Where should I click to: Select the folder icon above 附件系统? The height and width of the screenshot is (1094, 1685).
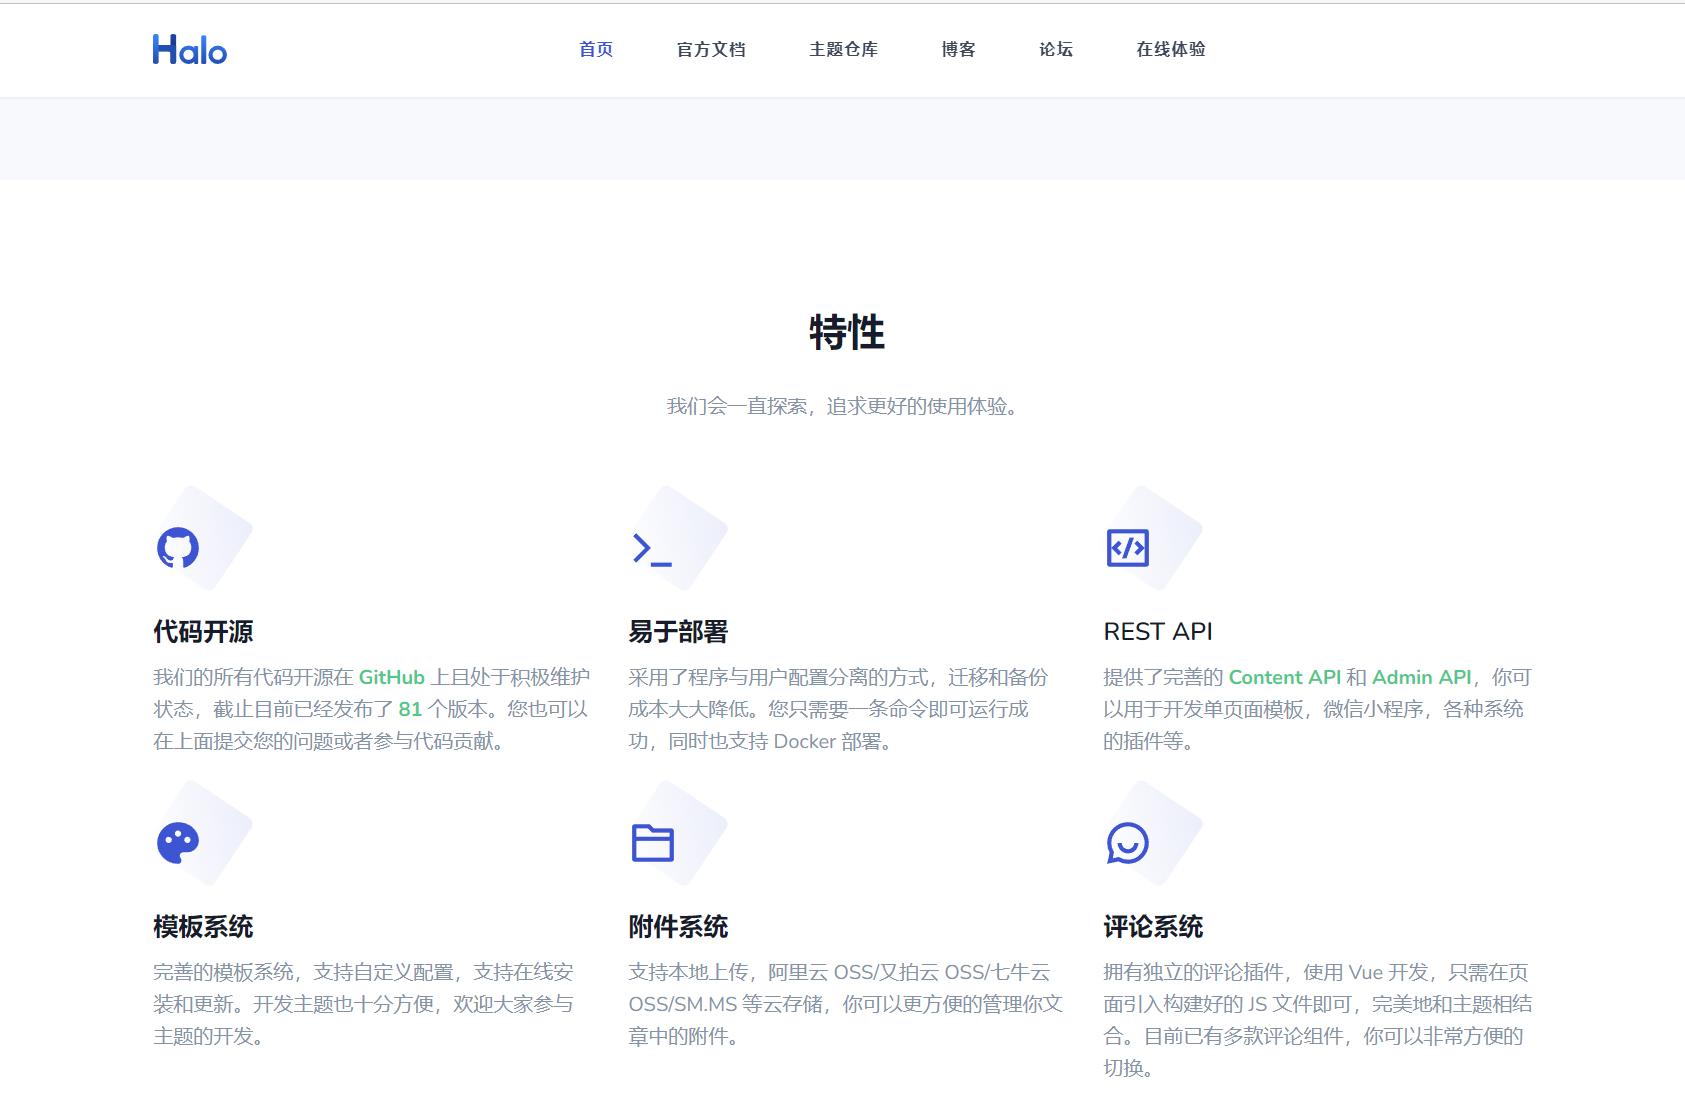[652, 842]
